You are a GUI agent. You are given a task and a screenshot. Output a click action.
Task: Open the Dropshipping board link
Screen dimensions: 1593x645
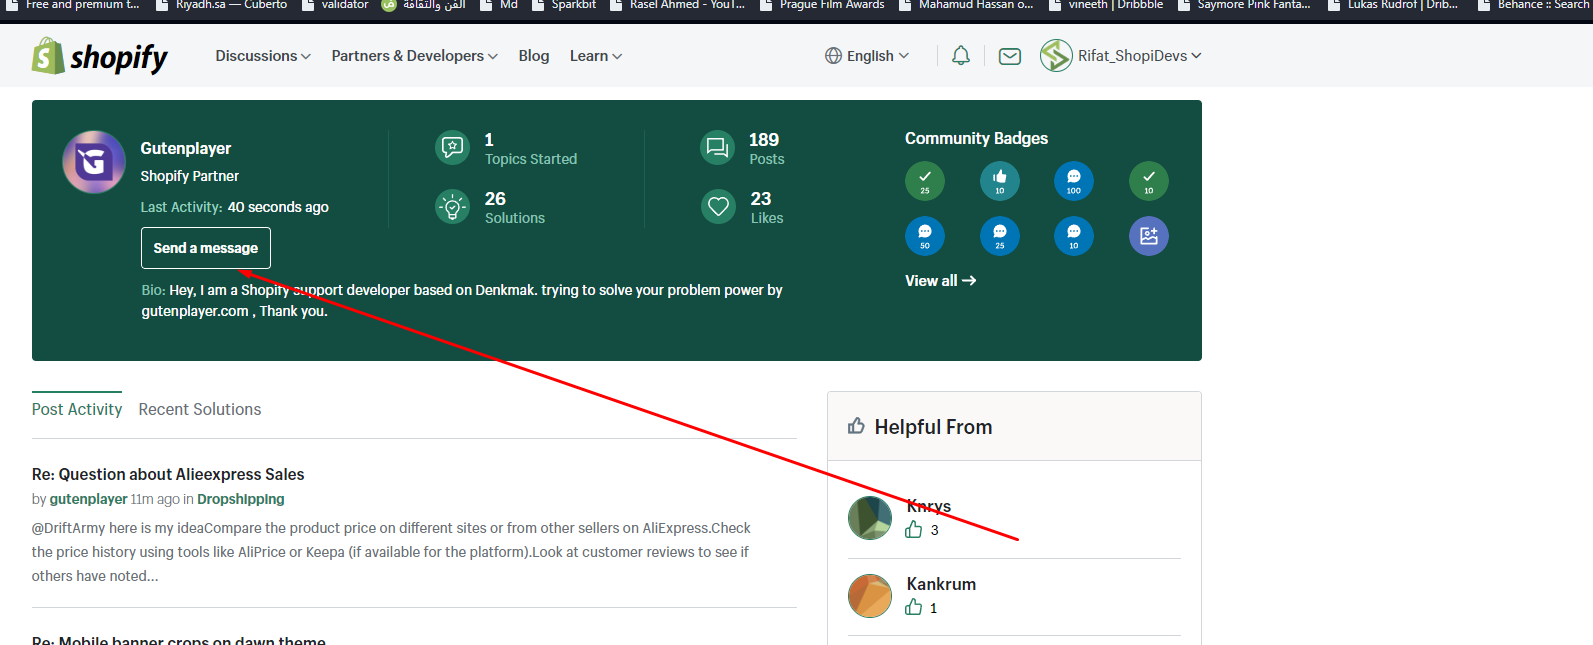click(x=241, y=499)
